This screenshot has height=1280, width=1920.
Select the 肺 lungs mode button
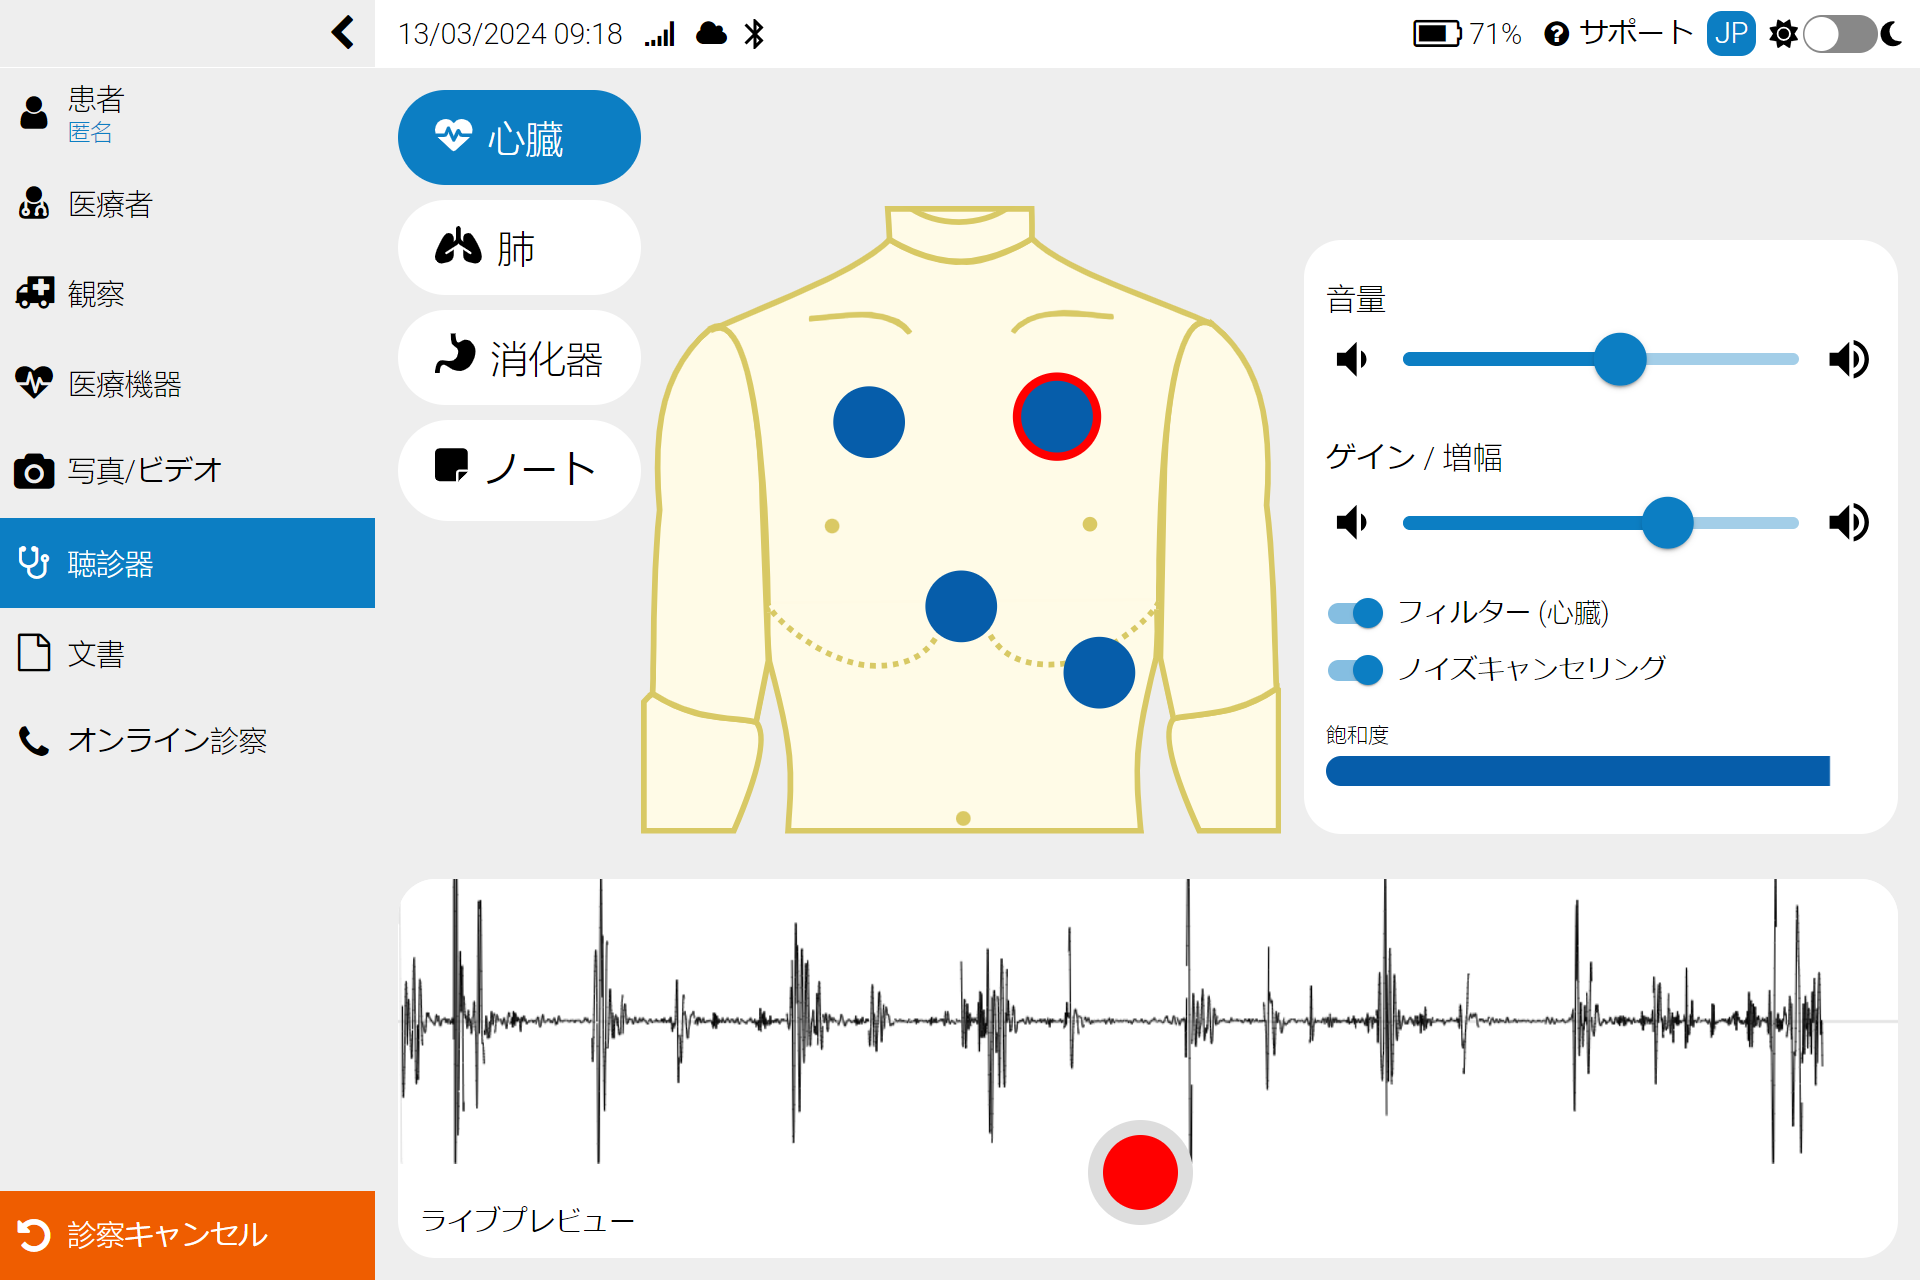coord(519,248)
